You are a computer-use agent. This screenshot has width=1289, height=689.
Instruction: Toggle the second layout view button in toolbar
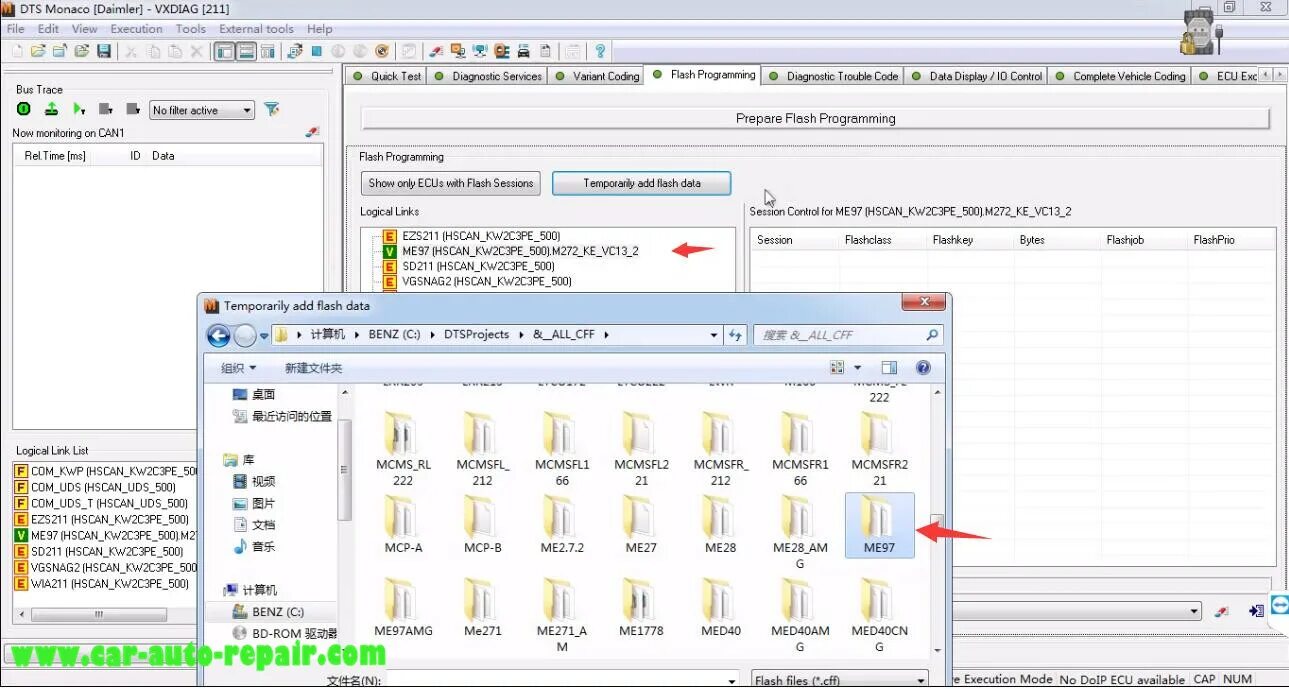(x=246, y=51)
